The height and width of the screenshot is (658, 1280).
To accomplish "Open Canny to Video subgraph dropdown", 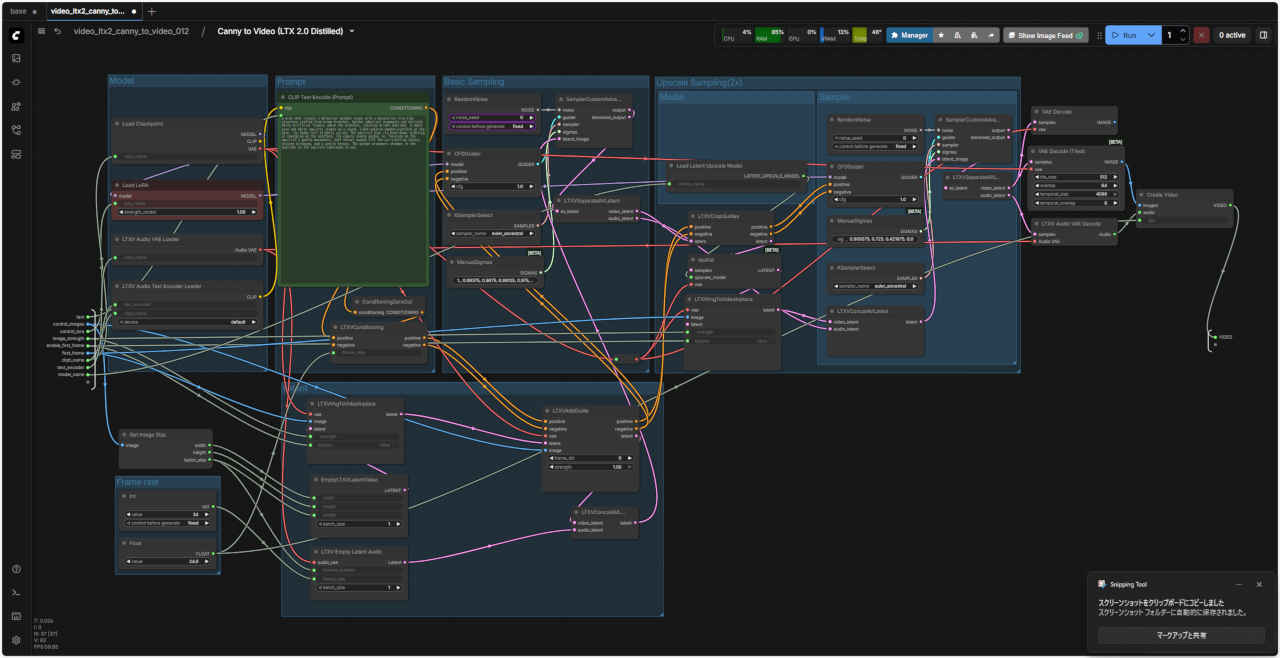I will coord(352,32).
